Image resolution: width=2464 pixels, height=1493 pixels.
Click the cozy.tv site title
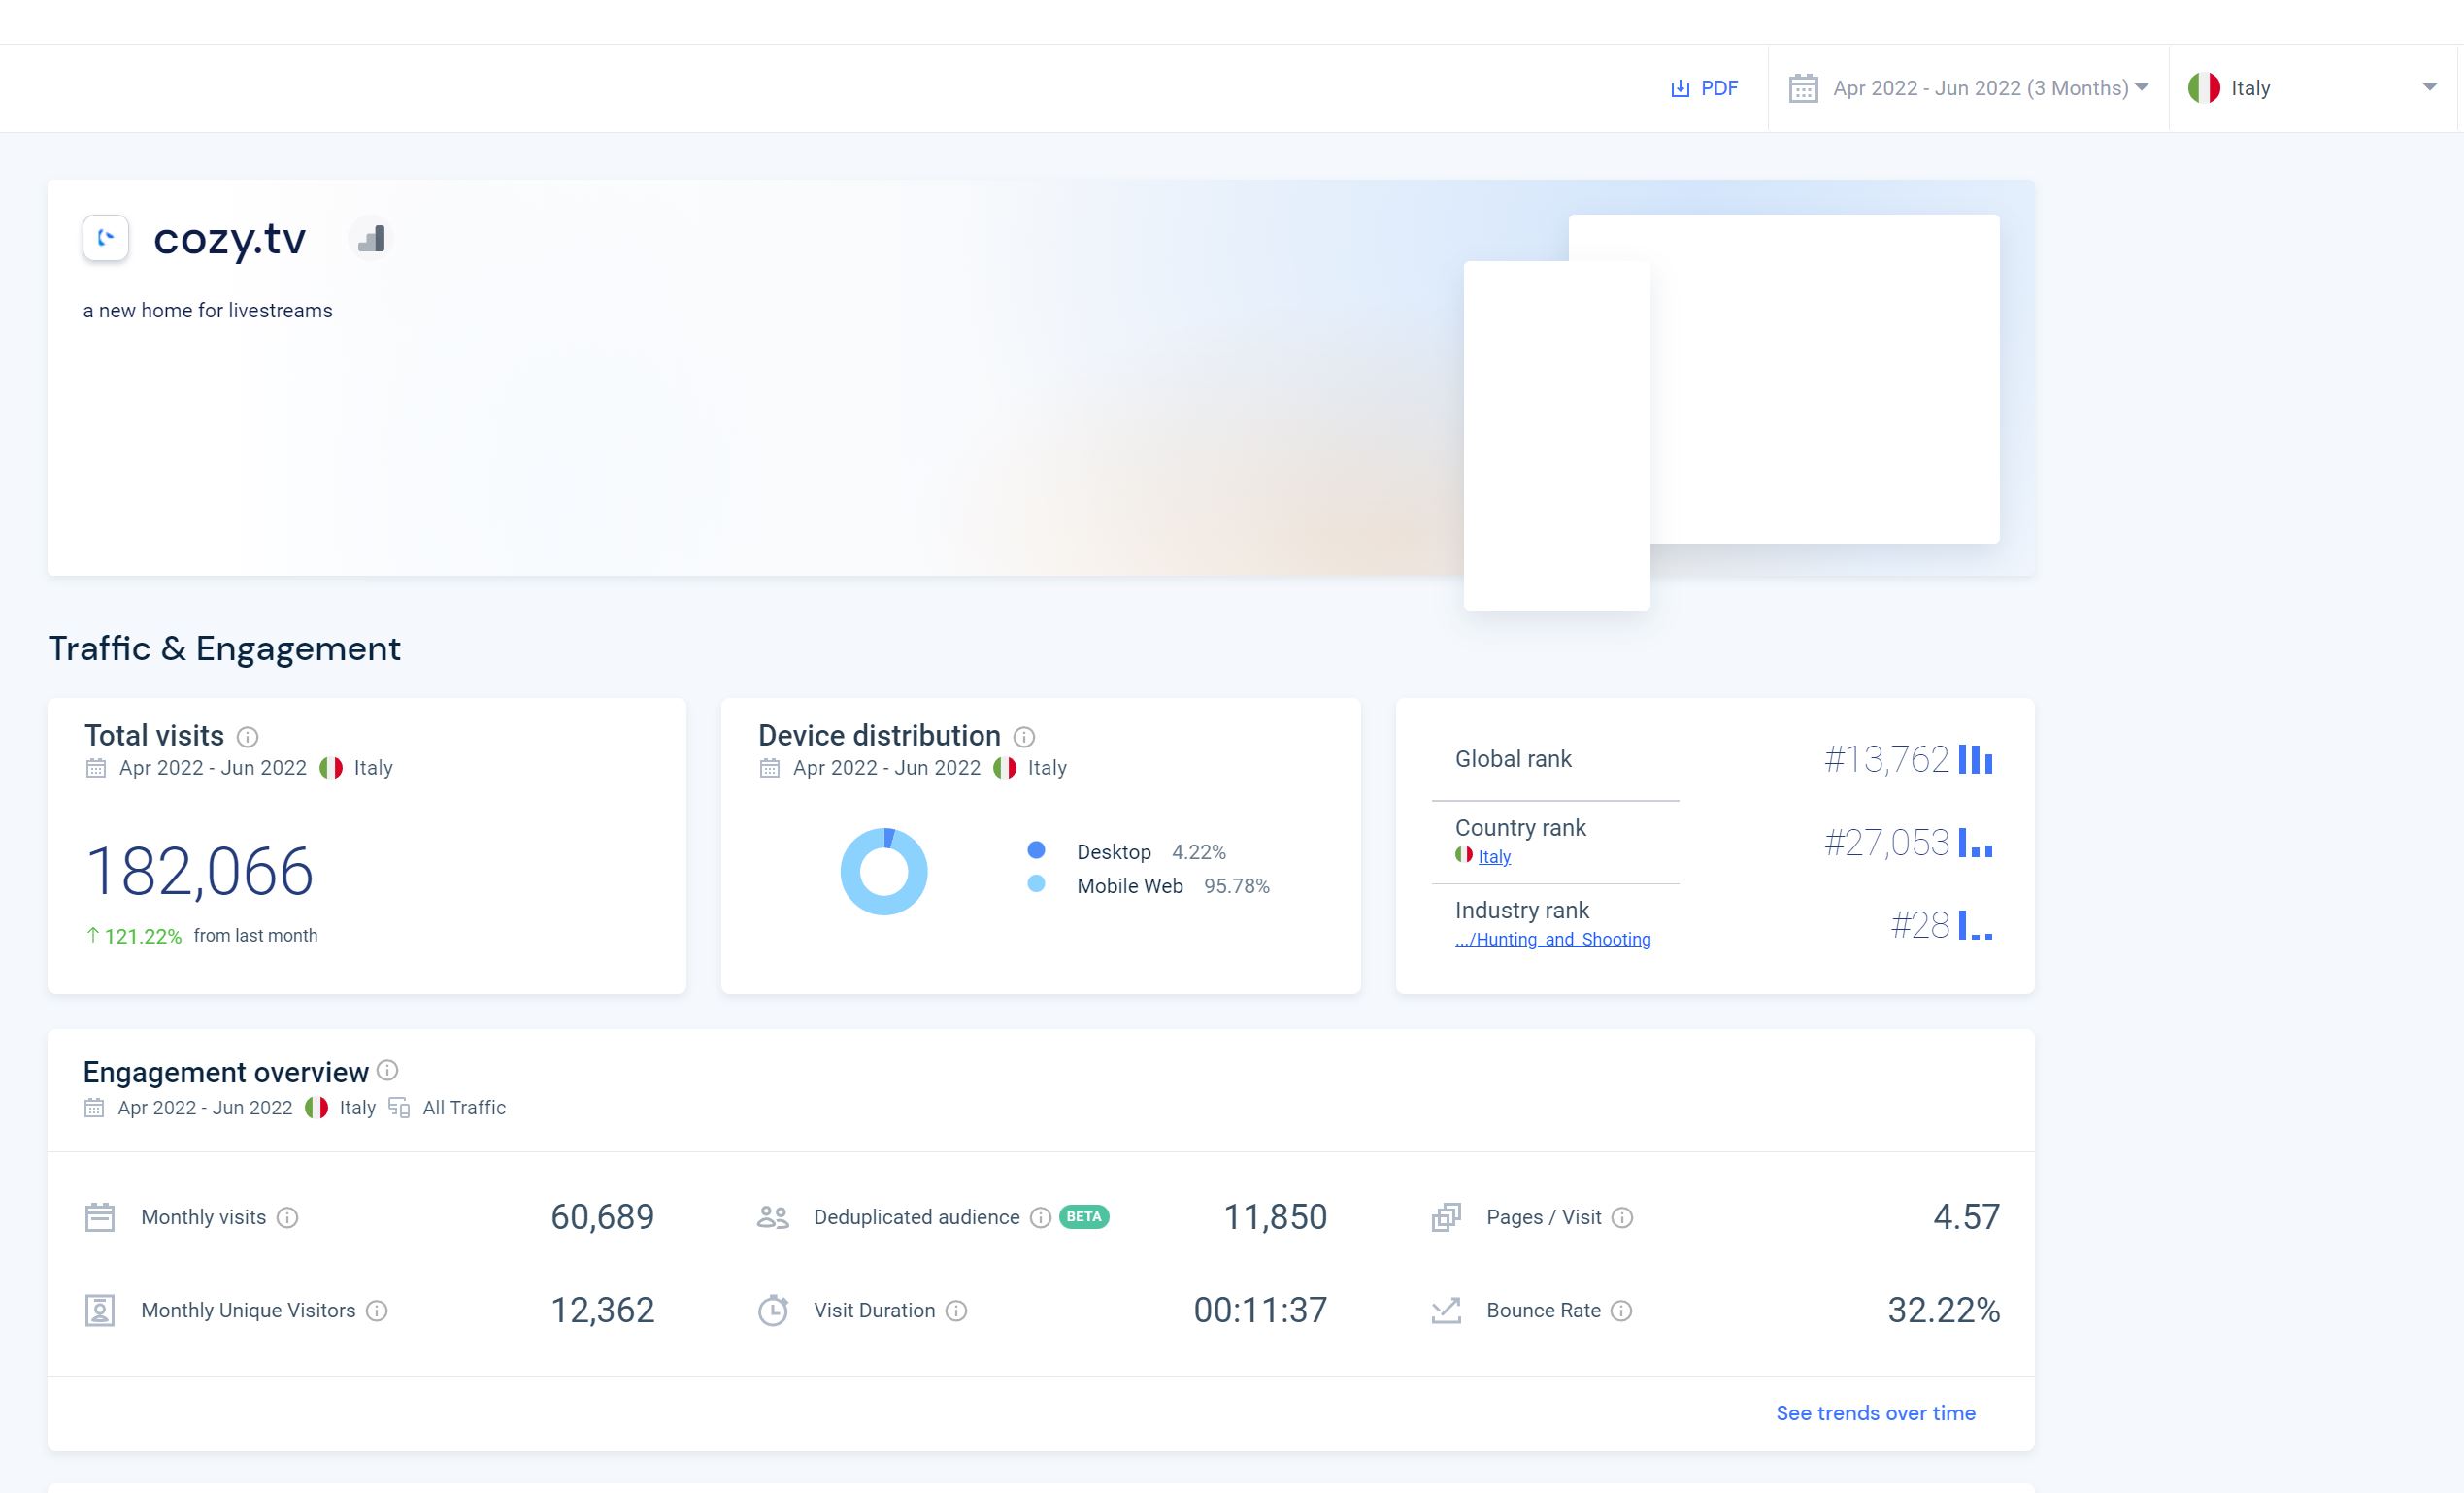click(230, 239)
